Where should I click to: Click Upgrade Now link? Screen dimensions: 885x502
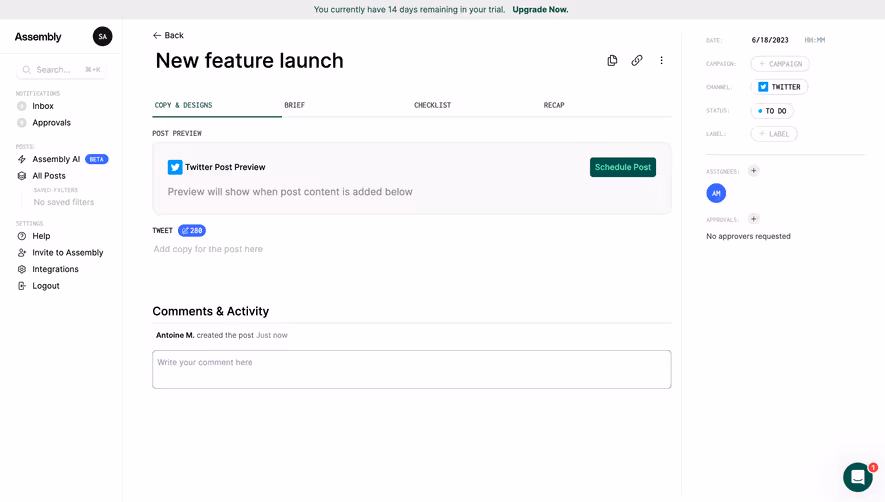coord(540,10)
